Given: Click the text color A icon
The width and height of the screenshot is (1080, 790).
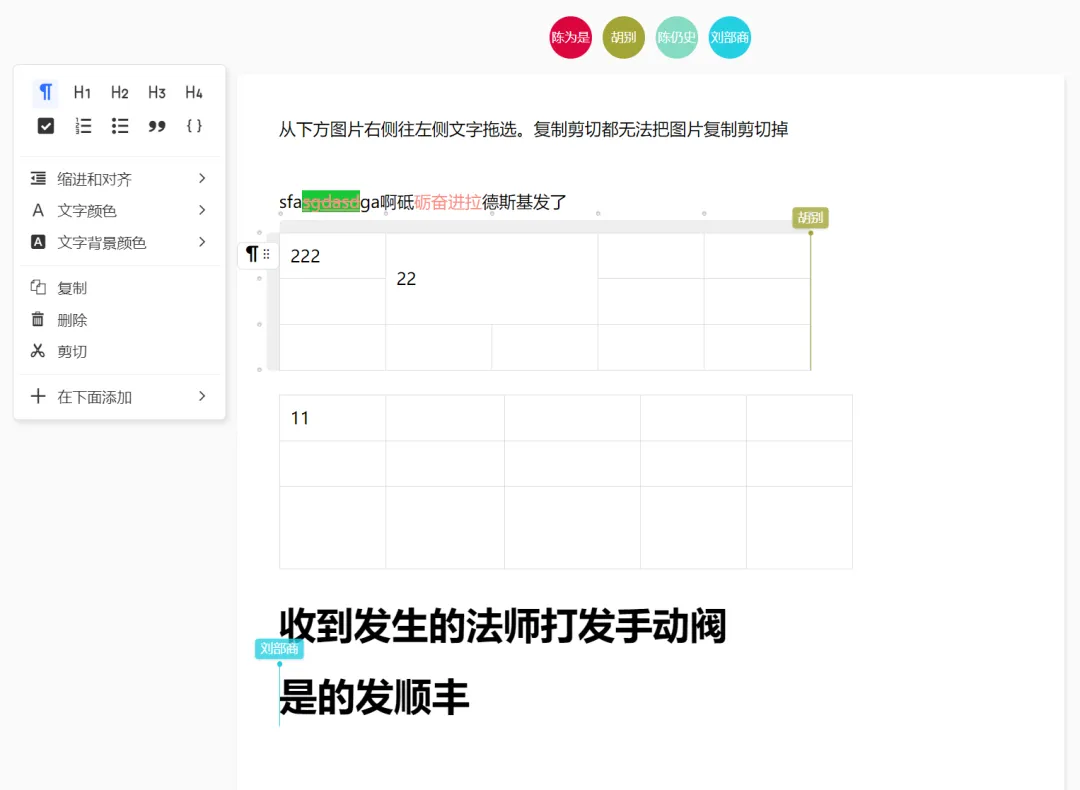Looking at the screenshot, I should pyautogui.click(x=38, y=210).
